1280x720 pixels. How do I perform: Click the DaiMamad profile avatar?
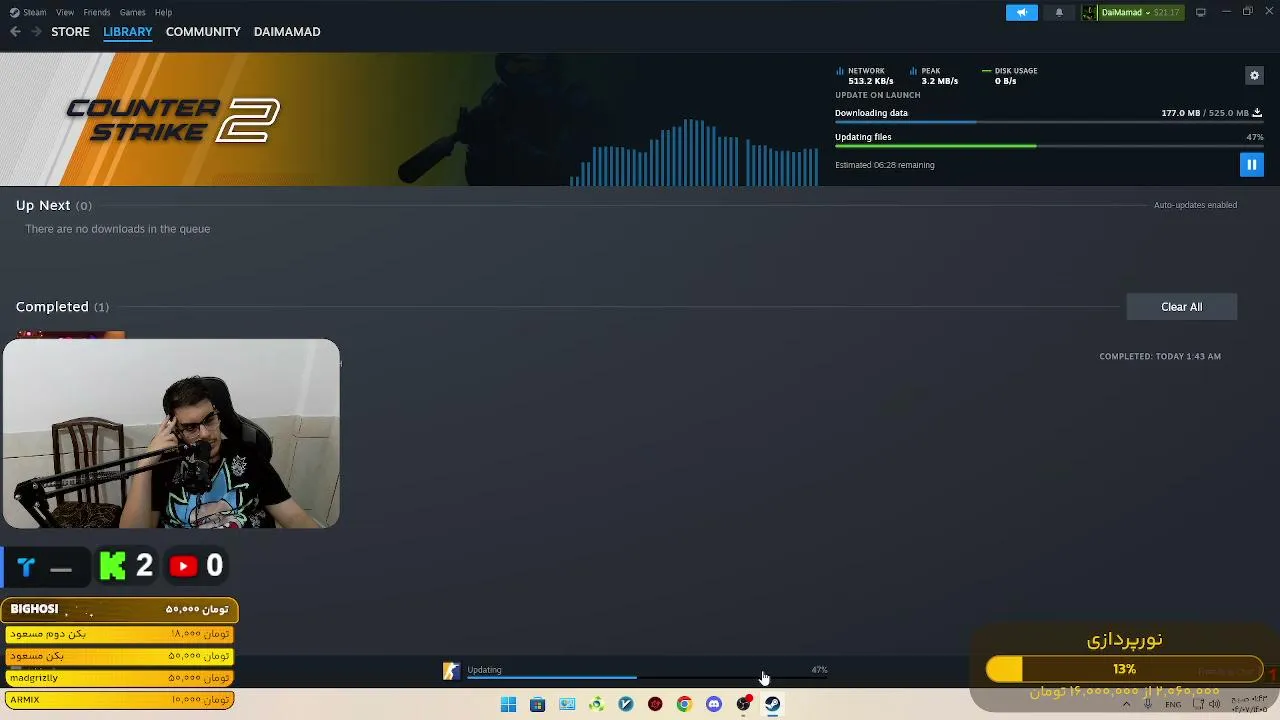tap(1089, 12)
